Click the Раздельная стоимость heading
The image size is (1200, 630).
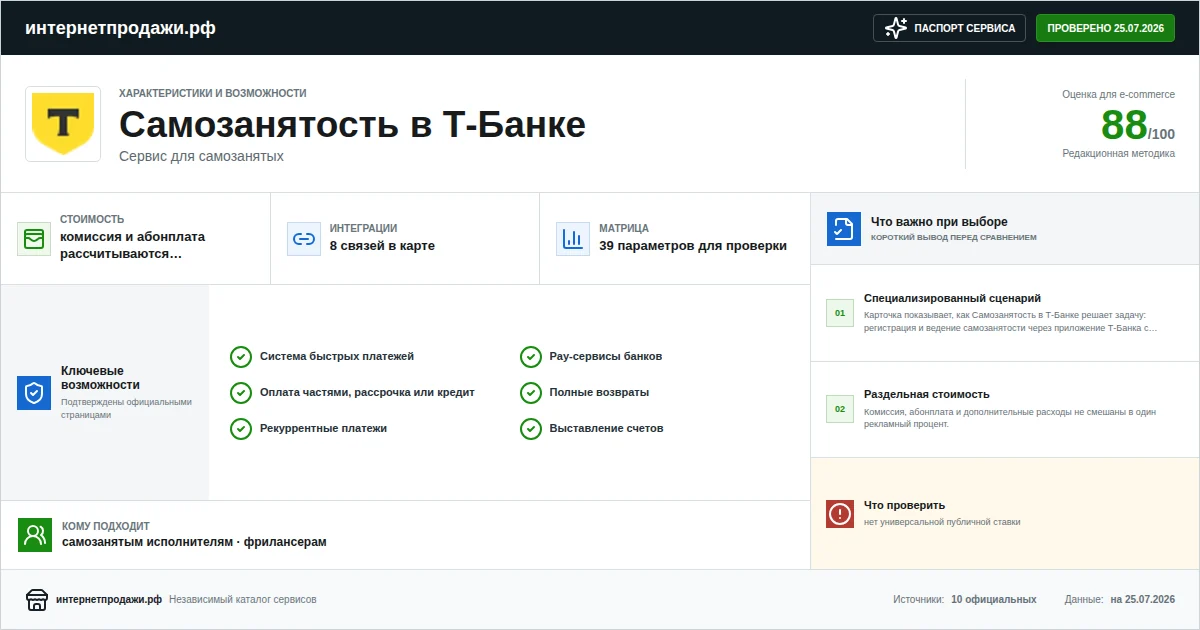tap(926, 394)
